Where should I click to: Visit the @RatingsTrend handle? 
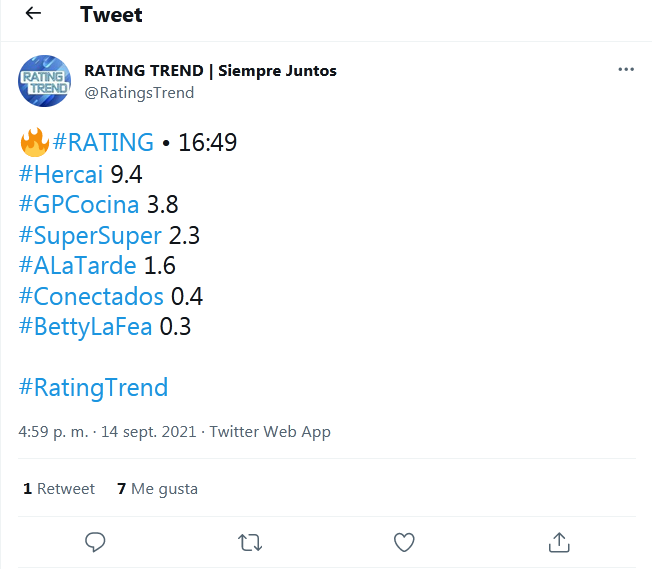(139, 93)
